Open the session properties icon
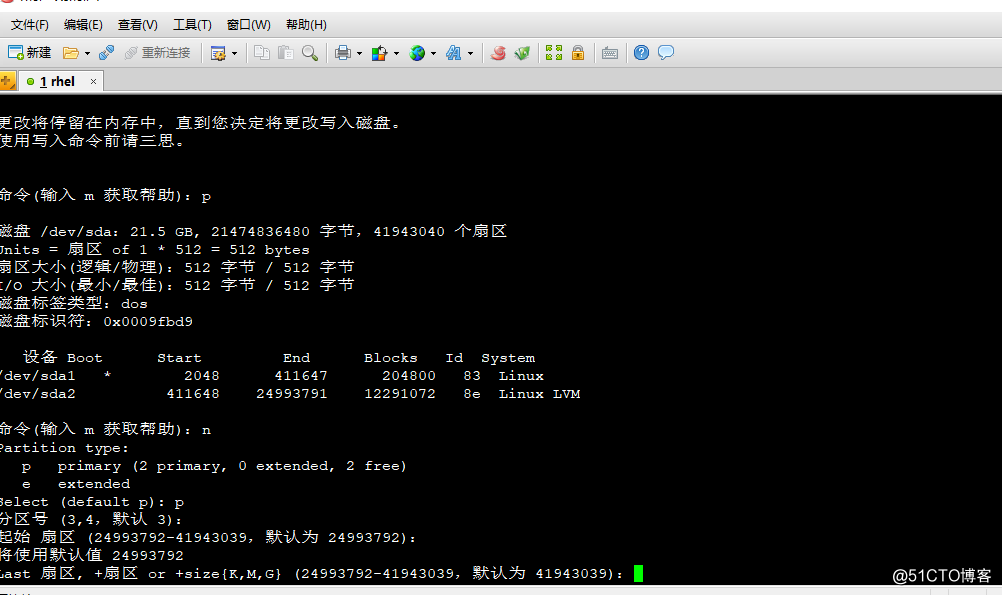This screenshot has width=1002, height=595. [218, 53]
